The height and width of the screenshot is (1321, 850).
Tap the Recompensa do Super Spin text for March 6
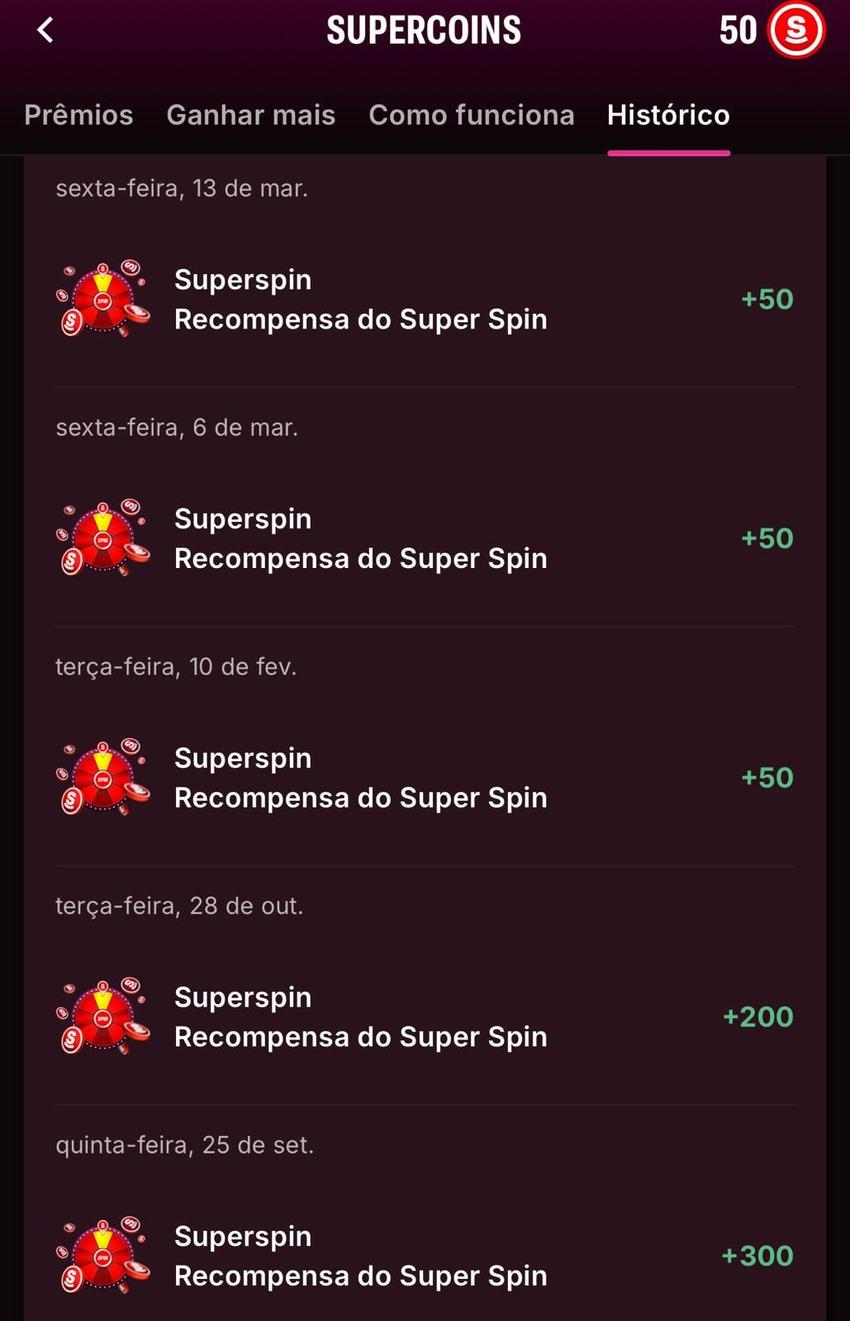(360, 558)
